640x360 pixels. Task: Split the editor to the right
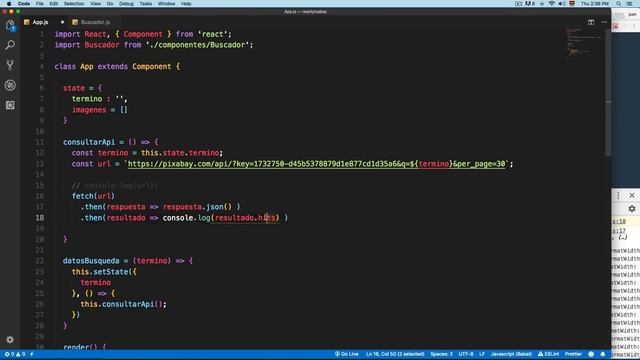(591, 22)
